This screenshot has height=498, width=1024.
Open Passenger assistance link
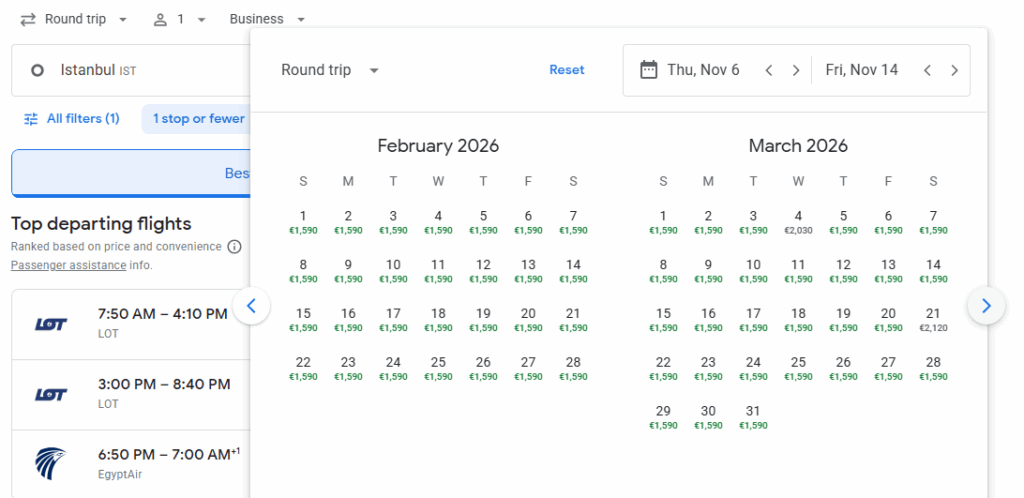[68, 266]
